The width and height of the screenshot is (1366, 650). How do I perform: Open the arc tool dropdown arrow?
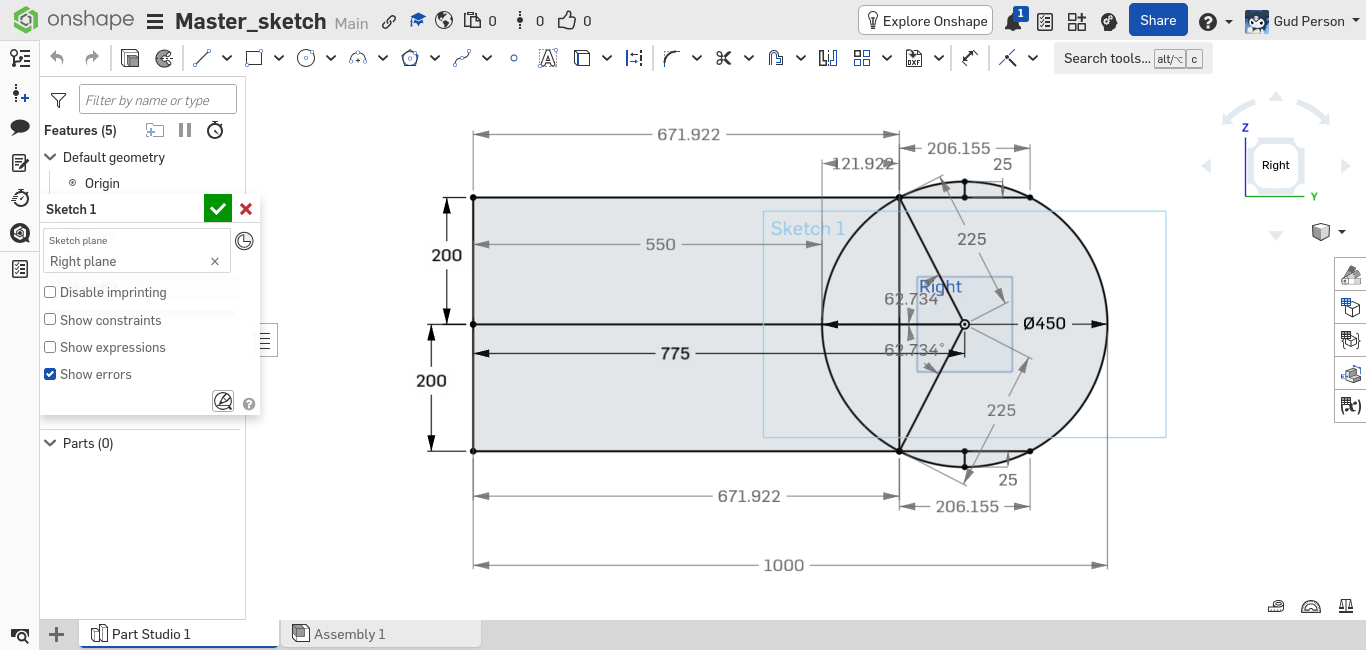[x=383, y=58]
